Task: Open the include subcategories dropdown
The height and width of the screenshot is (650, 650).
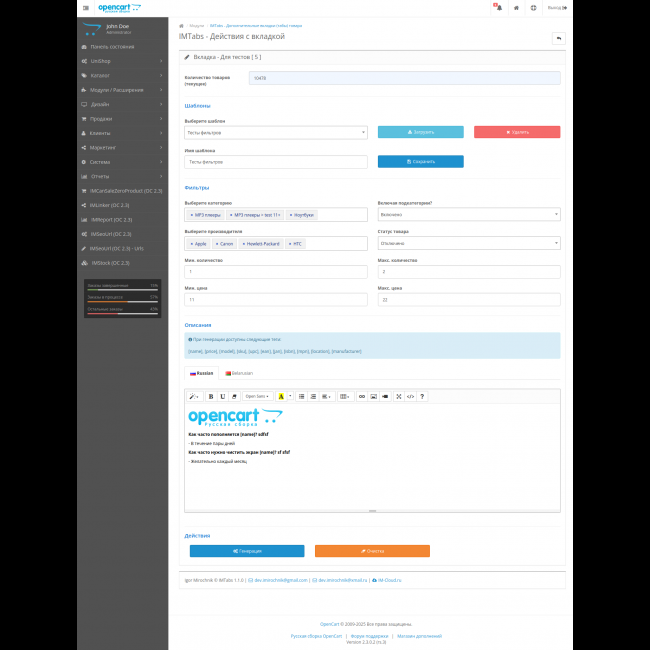Action: point(469,214)
